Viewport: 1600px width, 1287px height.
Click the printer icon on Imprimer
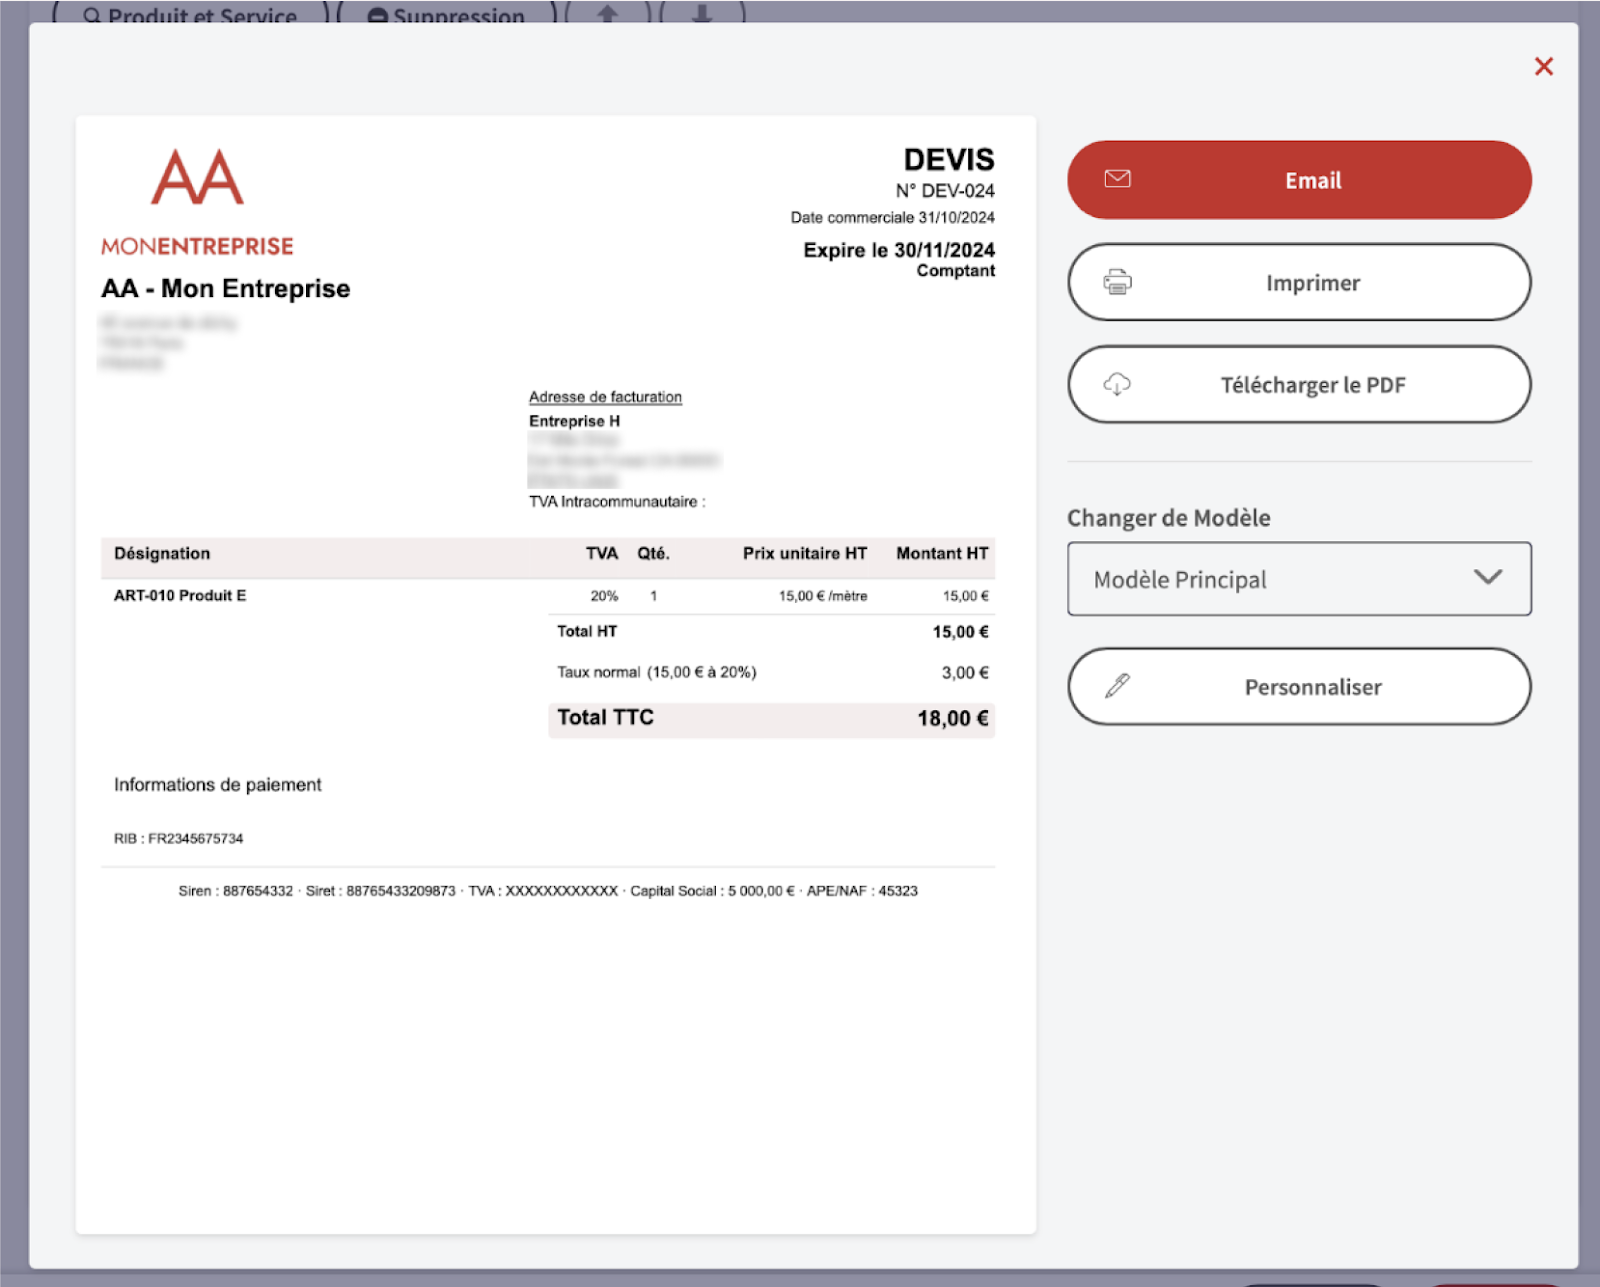(x=1117, y=282)
